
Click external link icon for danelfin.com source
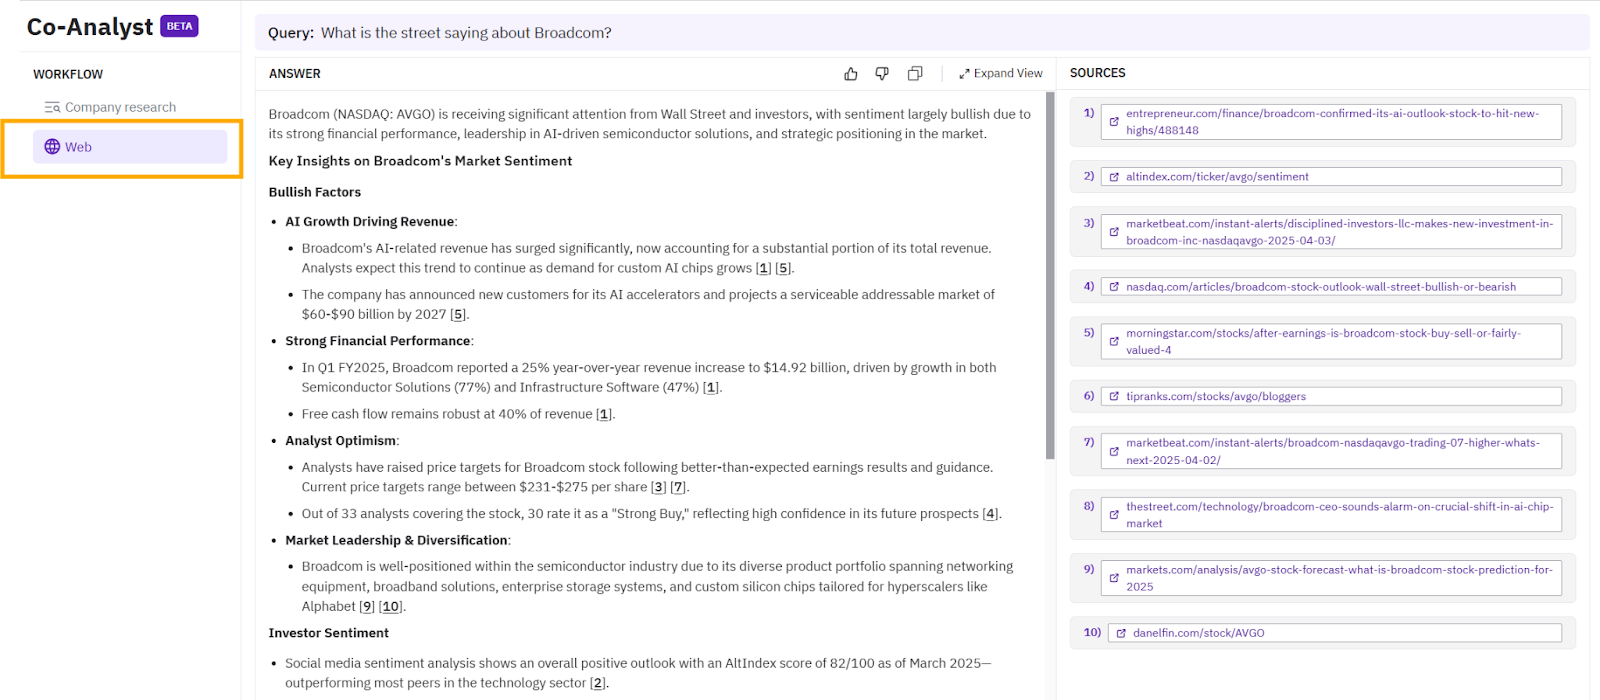click(1121, 633)
